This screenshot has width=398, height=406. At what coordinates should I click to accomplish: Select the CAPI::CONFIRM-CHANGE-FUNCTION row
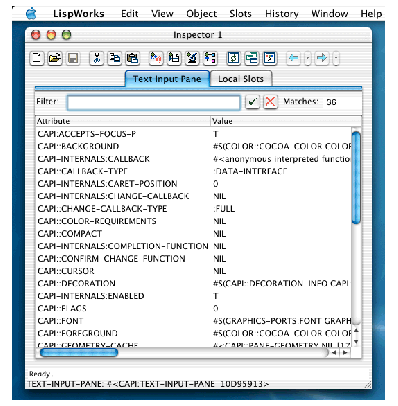coord(194,259)
